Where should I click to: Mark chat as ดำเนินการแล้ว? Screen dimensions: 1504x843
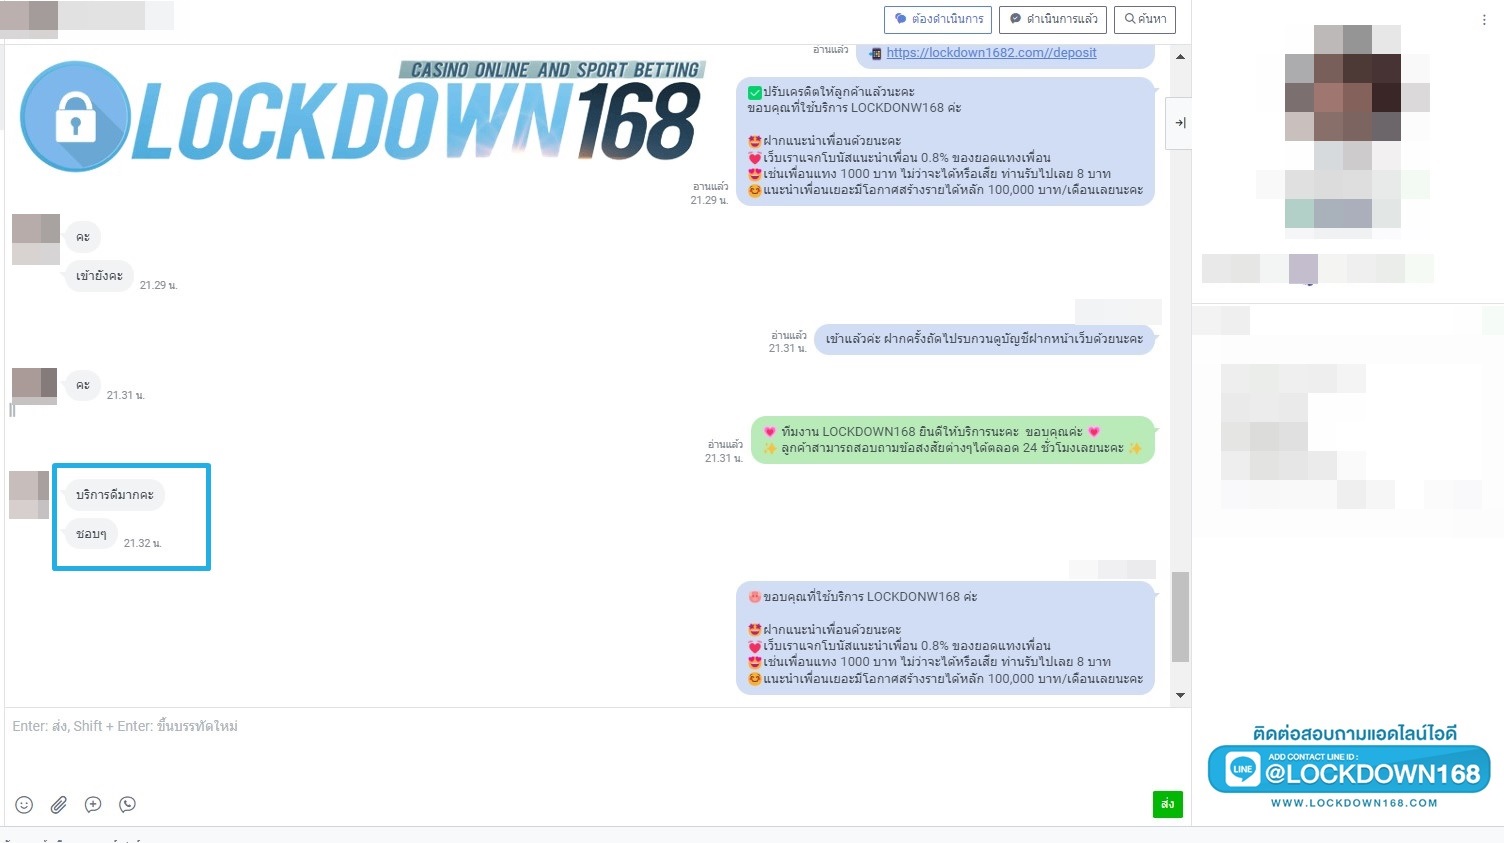click(x=1053, y=19)
